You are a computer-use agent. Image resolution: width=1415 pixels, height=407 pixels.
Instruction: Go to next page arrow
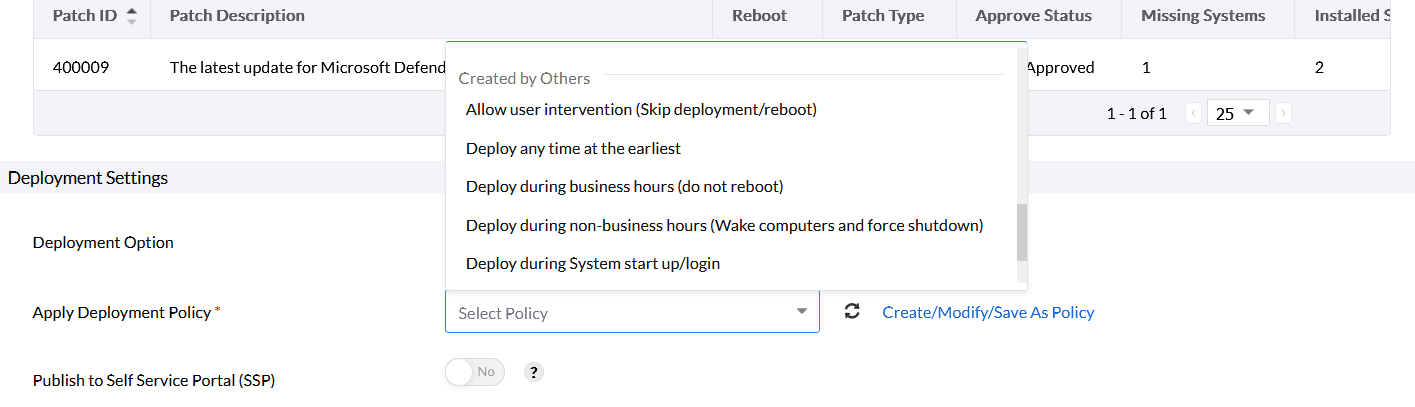pos(1283,113)
